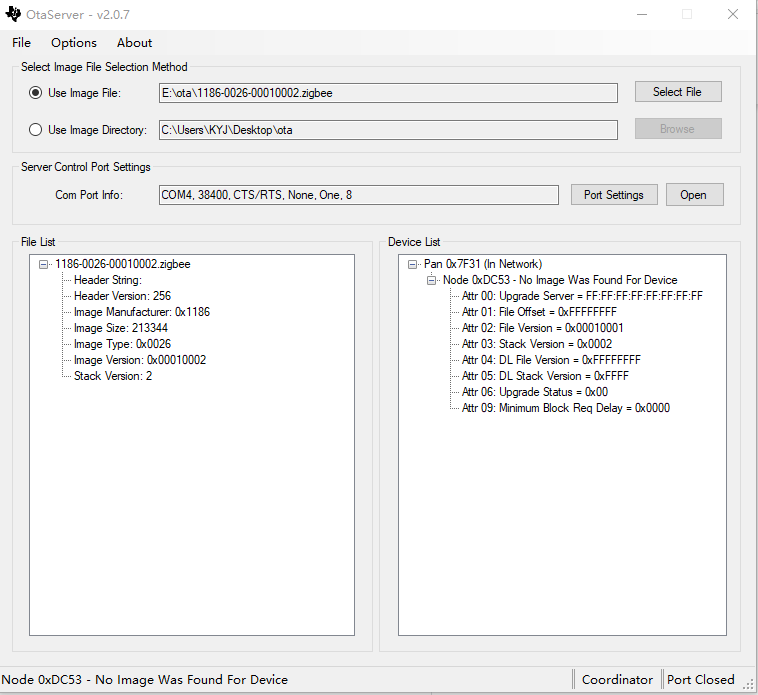Open the File menu
Screen dimensions: 758x695
click(x=21, y=43)
